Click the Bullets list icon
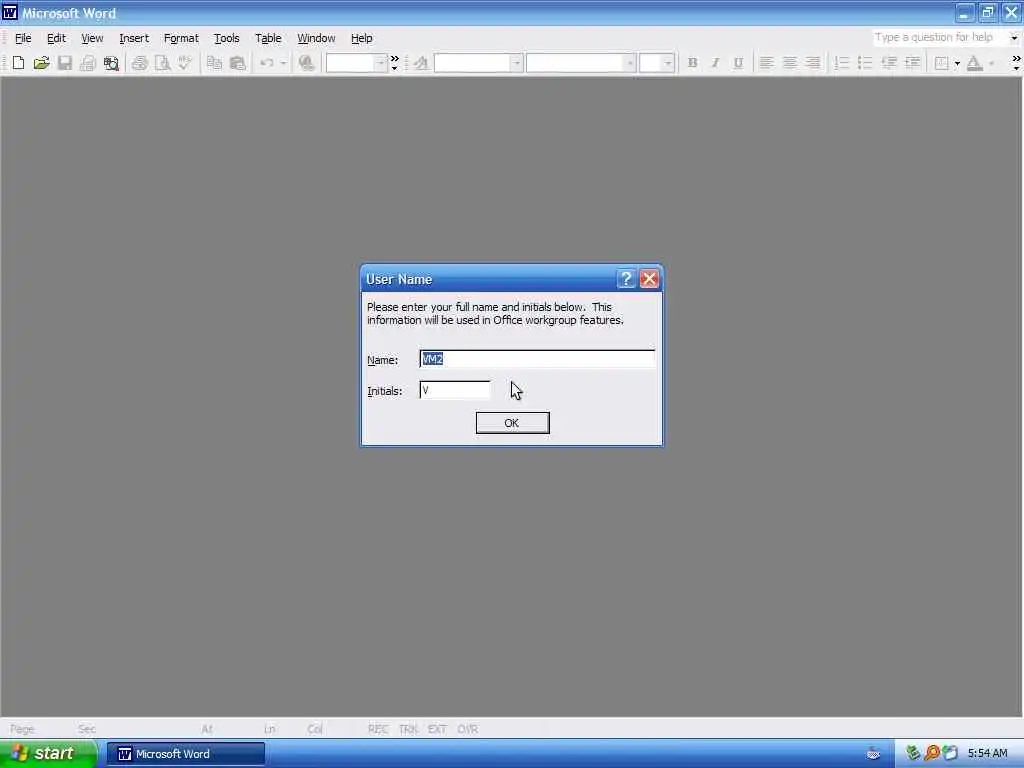This screenshot has width=1024, height=768. pyautogui.click(x=865, y=63)
